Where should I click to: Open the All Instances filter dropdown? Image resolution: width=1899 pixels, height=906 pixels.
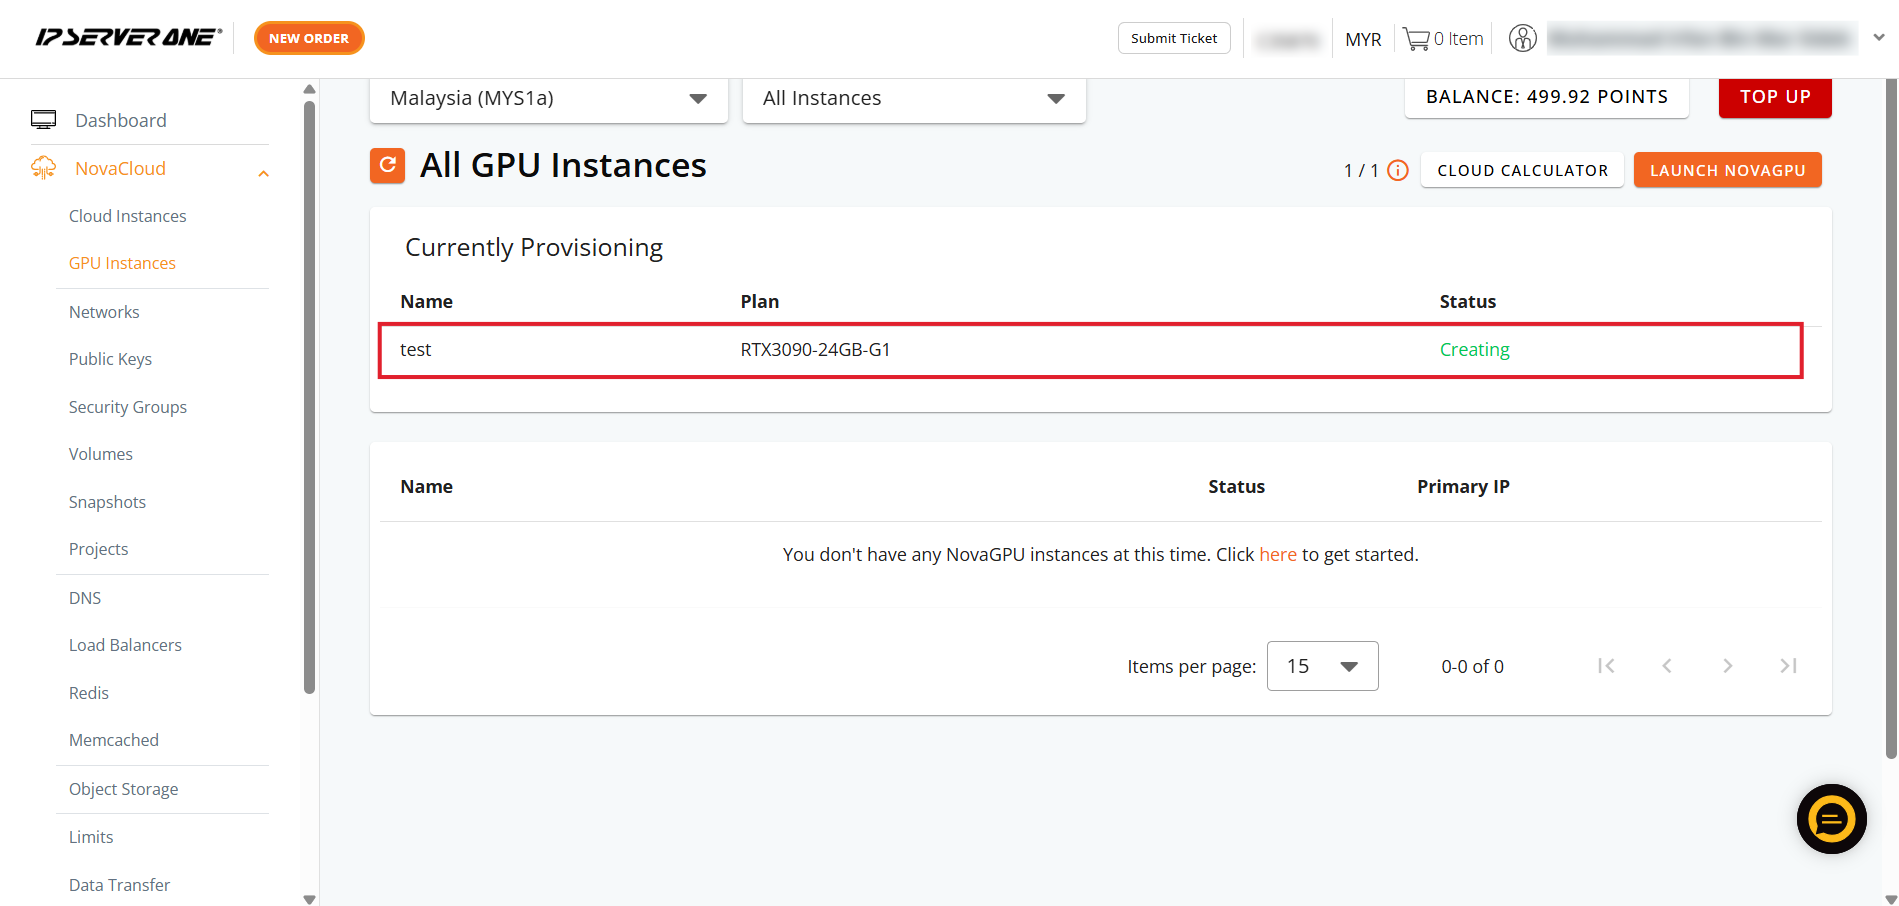coord(914,99)
